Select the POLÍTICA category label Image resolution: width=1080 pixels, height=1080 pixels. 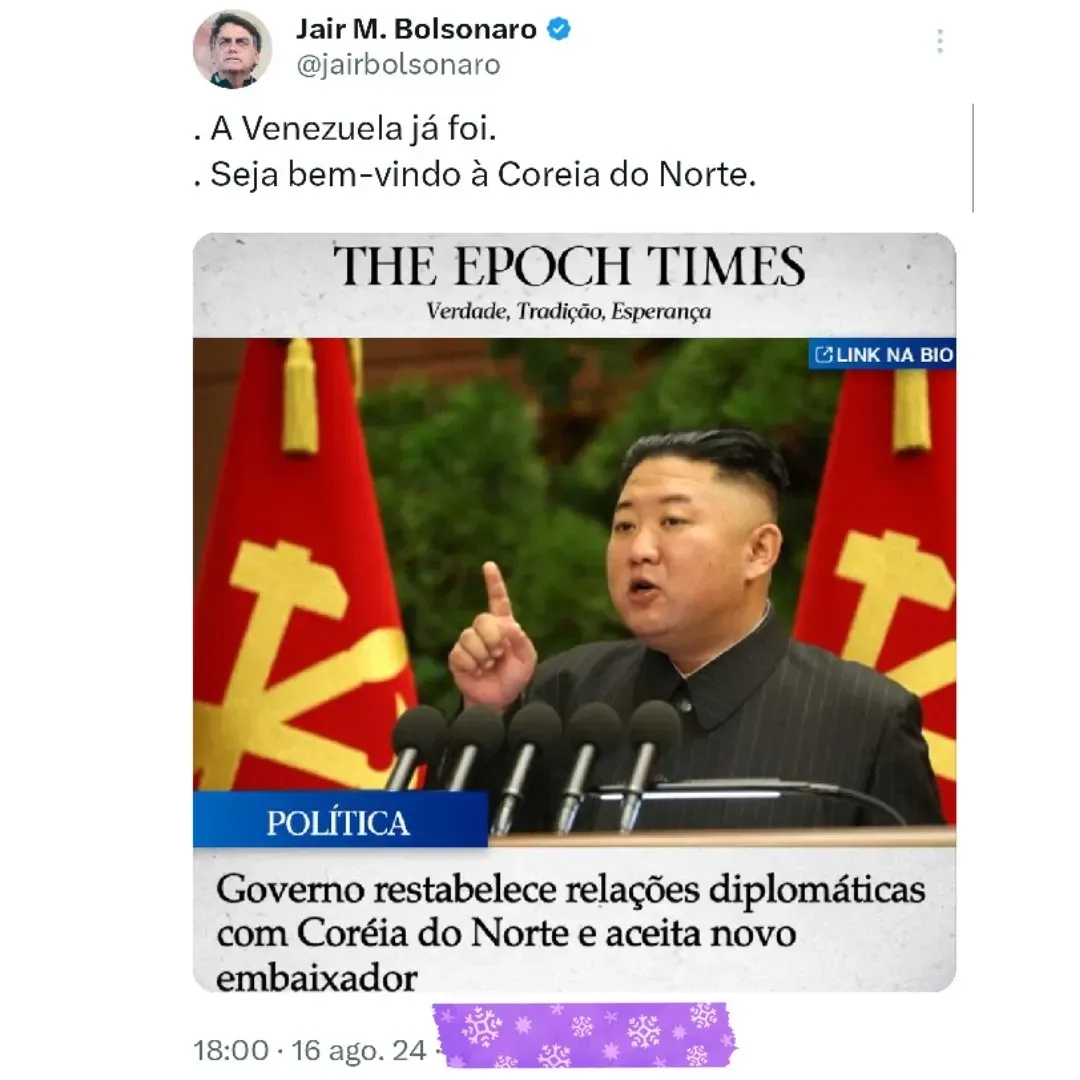pos(340,820)
